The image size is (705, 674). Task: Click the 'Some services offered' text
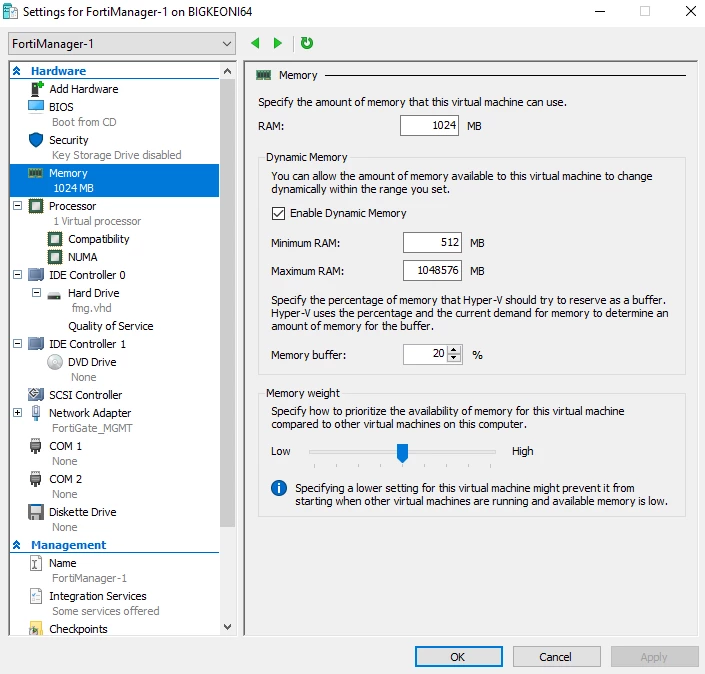coord(106,611)
